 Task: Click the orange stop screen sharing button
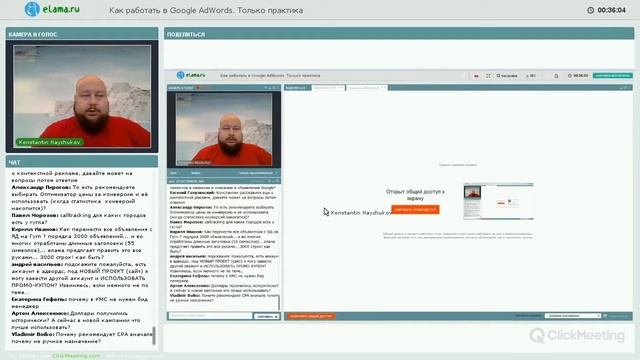(x=415, y=209)
